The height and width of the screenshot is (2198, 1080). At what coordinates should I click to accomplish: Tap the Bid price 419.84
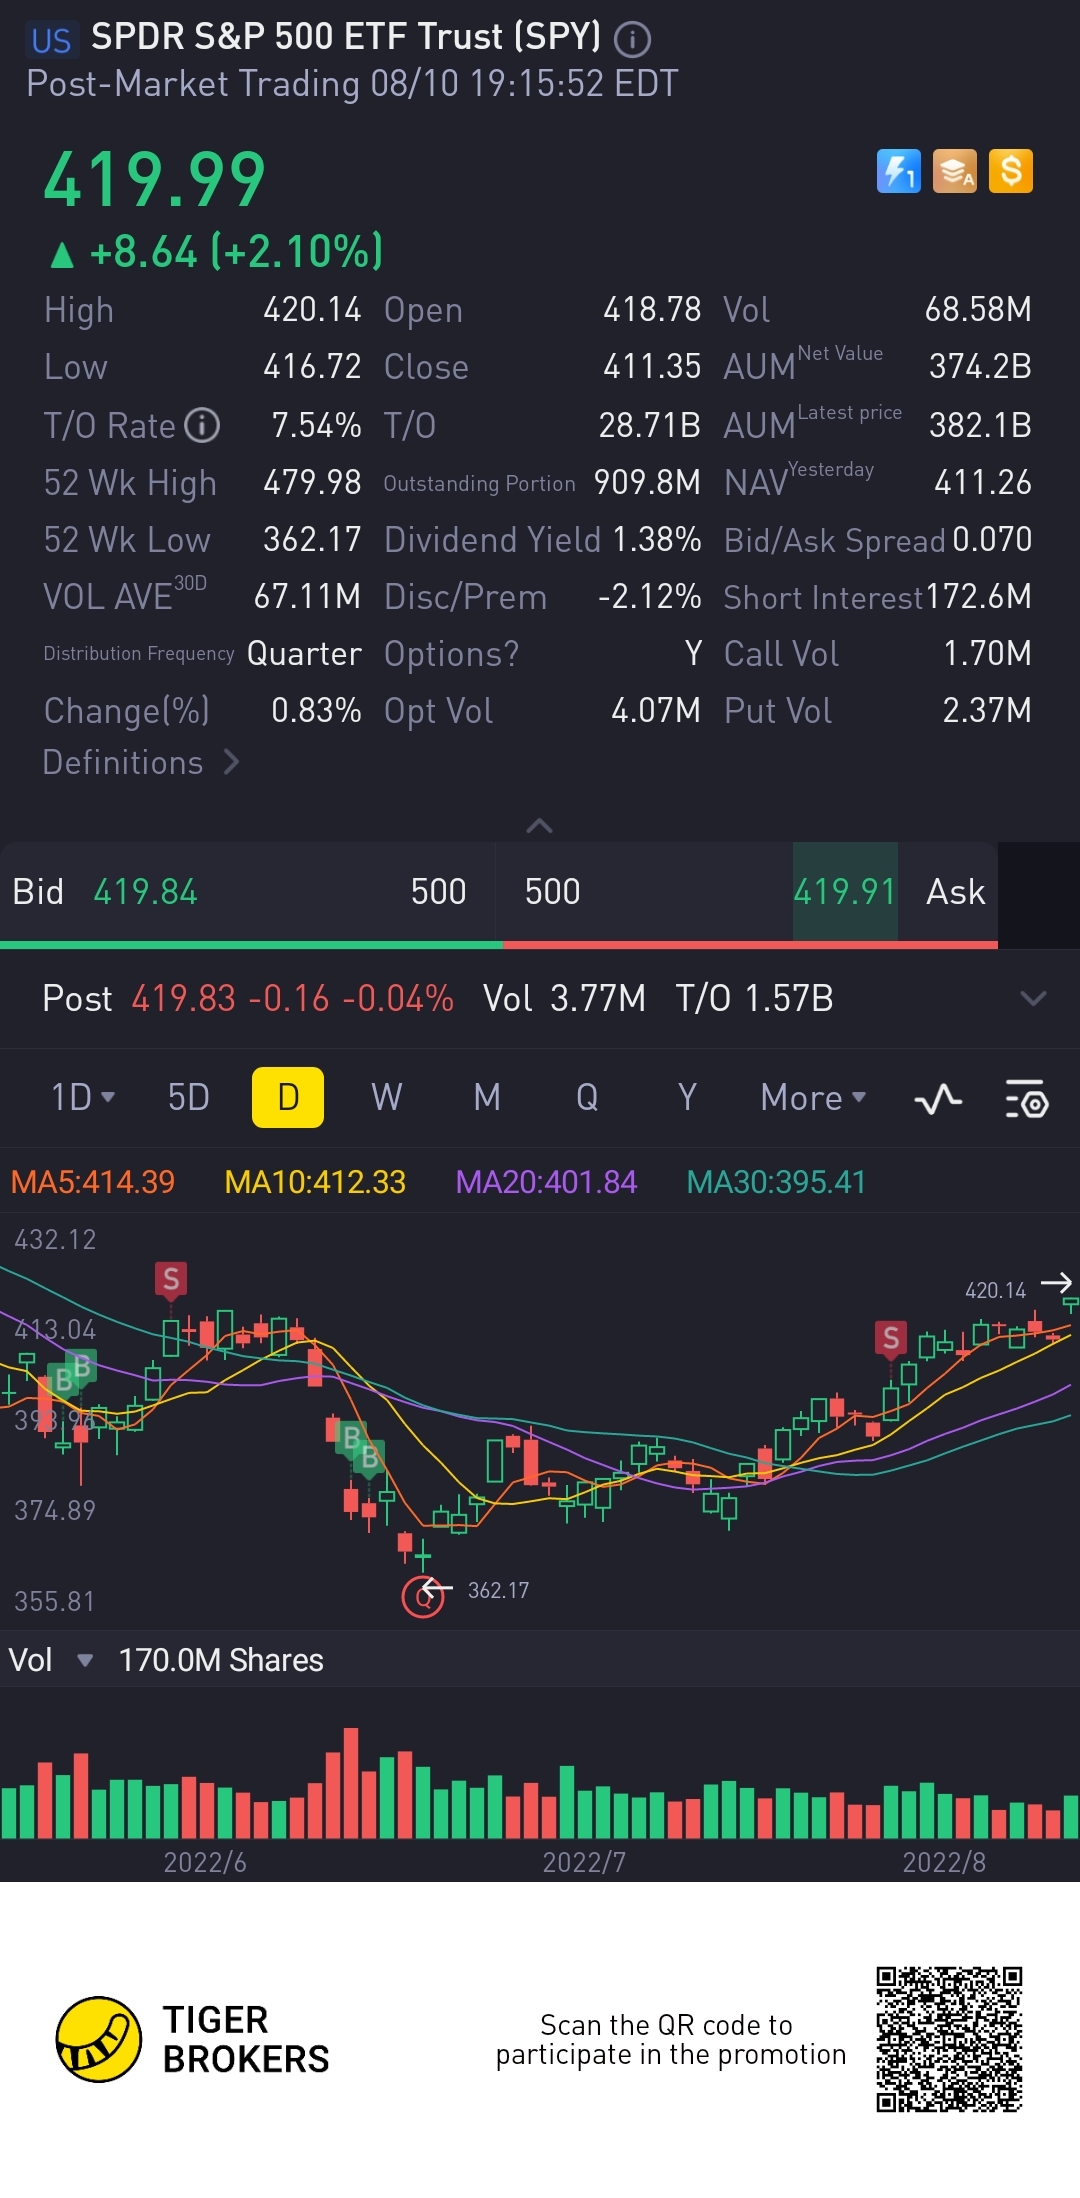pos(145,892)
